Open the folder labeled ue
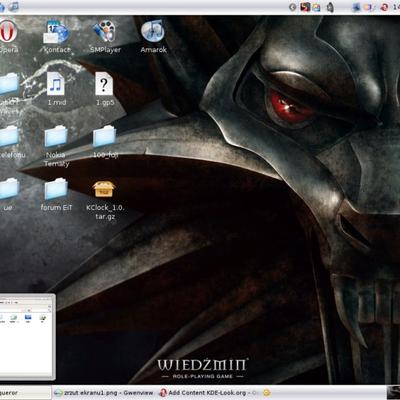This screenshot has width=400, height=400. (9, 189)
